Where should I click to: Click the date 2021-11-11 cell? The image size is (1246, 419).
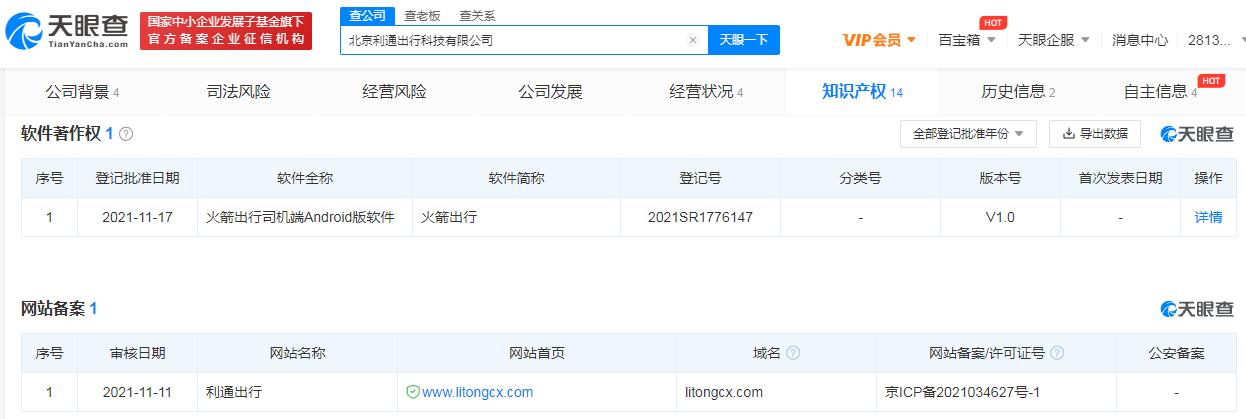tap(137, 392)
